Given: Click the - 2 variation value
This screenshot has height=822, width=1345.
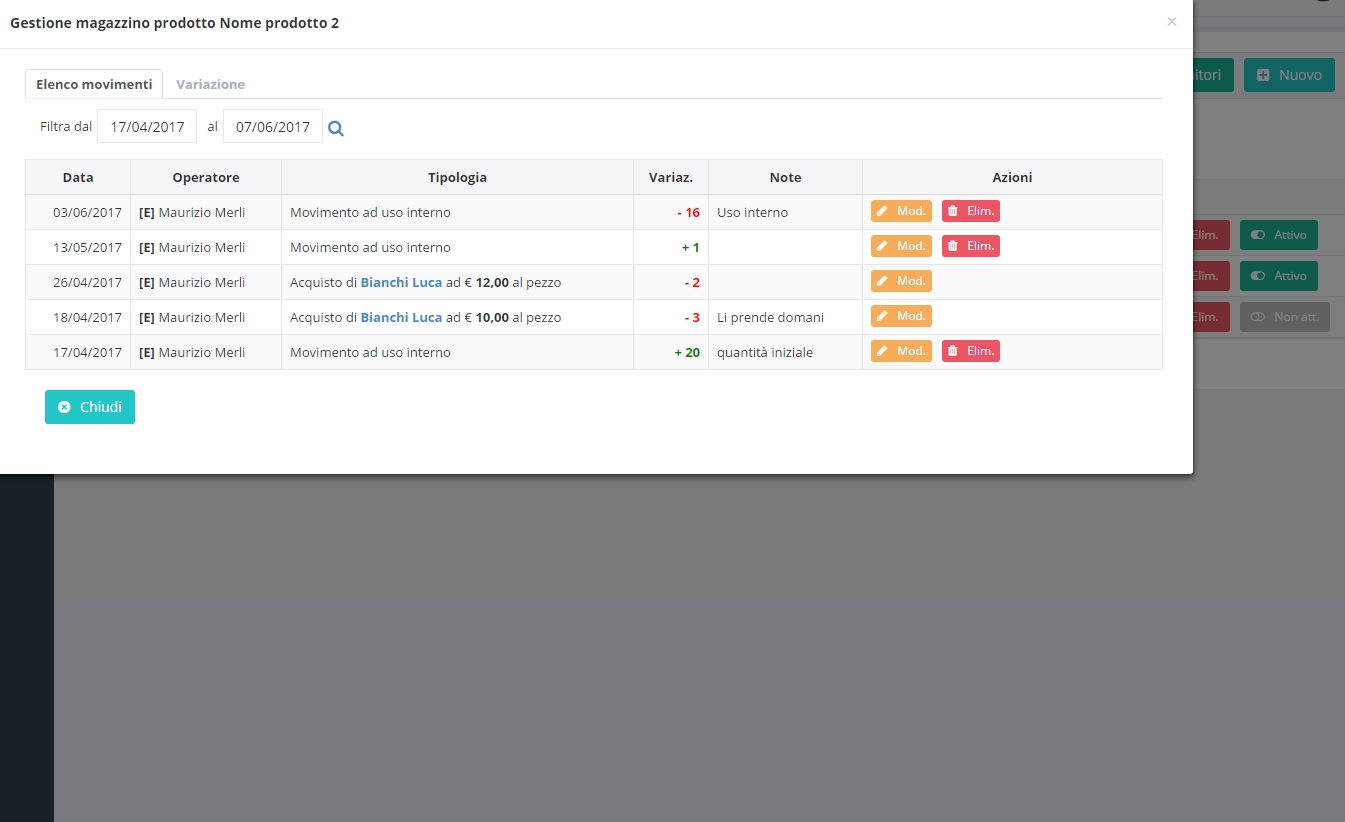Looking at the screenshot, I should (692, 282).
